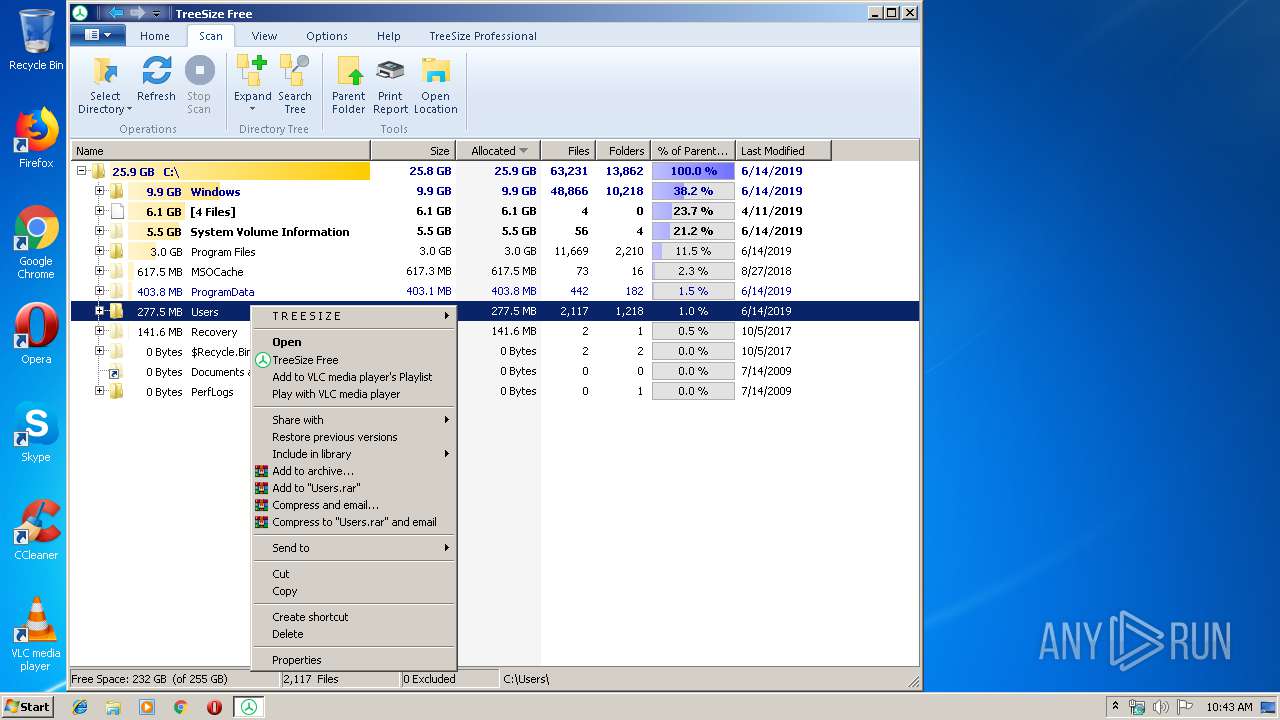Open Chrome from taskbar

181,707
